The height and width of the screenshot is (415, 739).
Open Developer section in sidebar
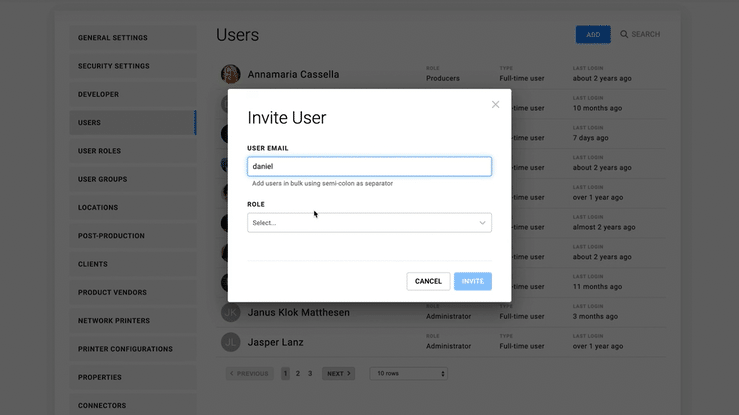(x=133, y=94)
